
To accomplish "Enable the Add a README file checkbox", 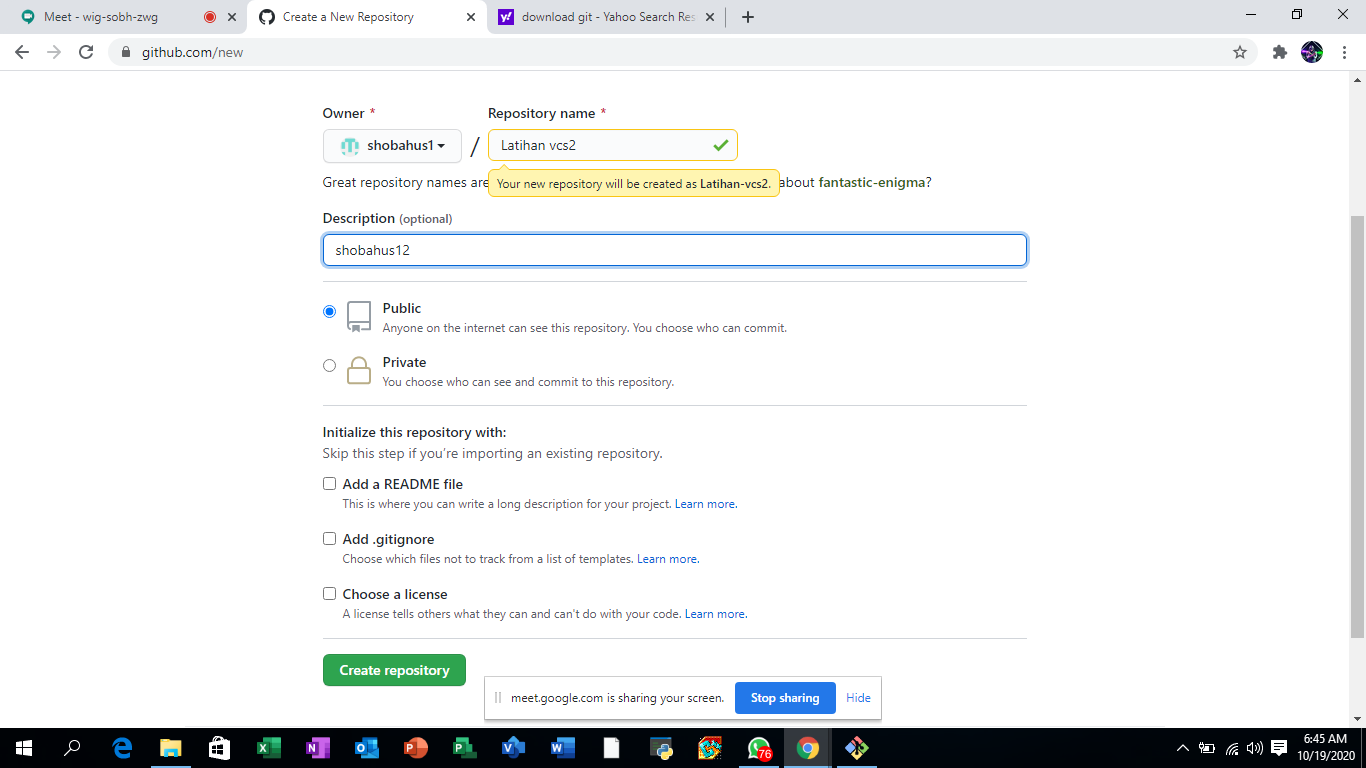I will [329, 483].
